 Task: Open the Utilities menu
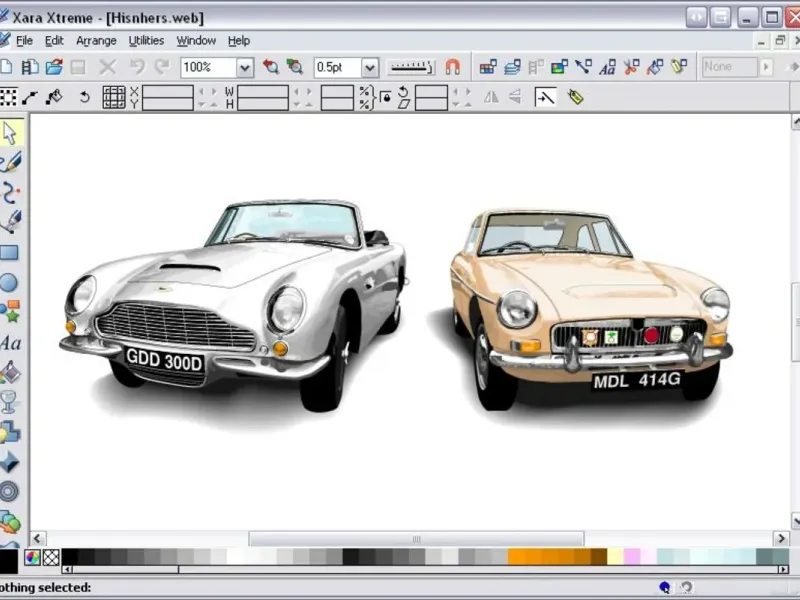tap(146, 41)
